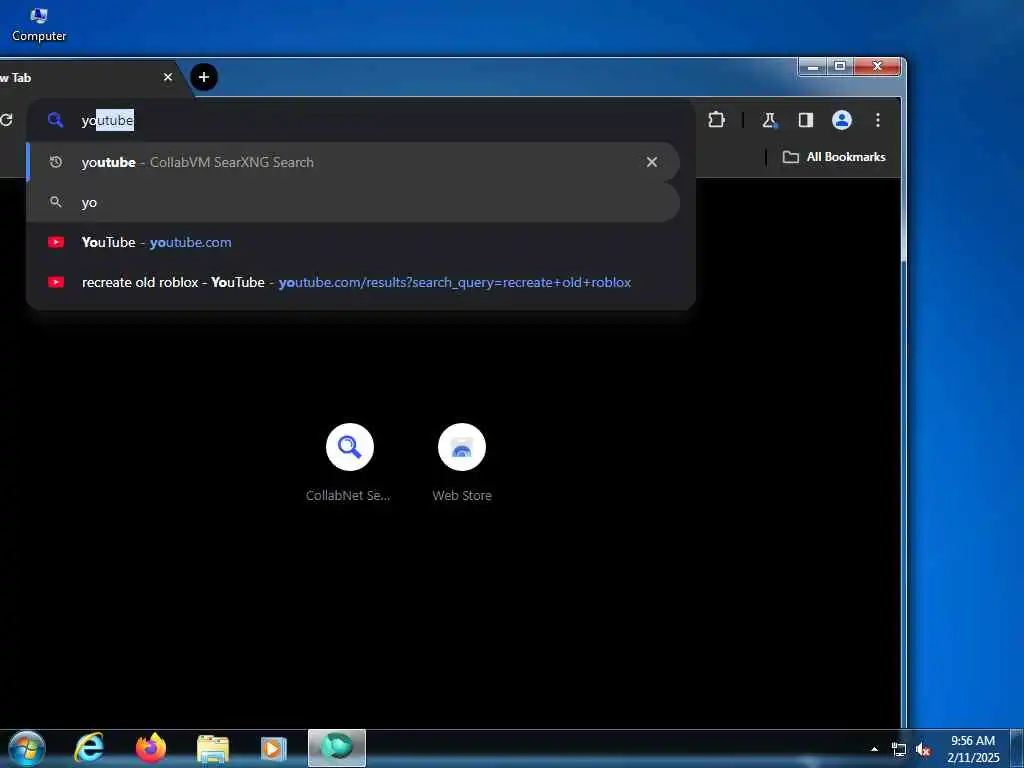The width and height of the screenshot is (1024, 768).
Task: Open Chrome three-dot menu
Action: coord(878,120)
